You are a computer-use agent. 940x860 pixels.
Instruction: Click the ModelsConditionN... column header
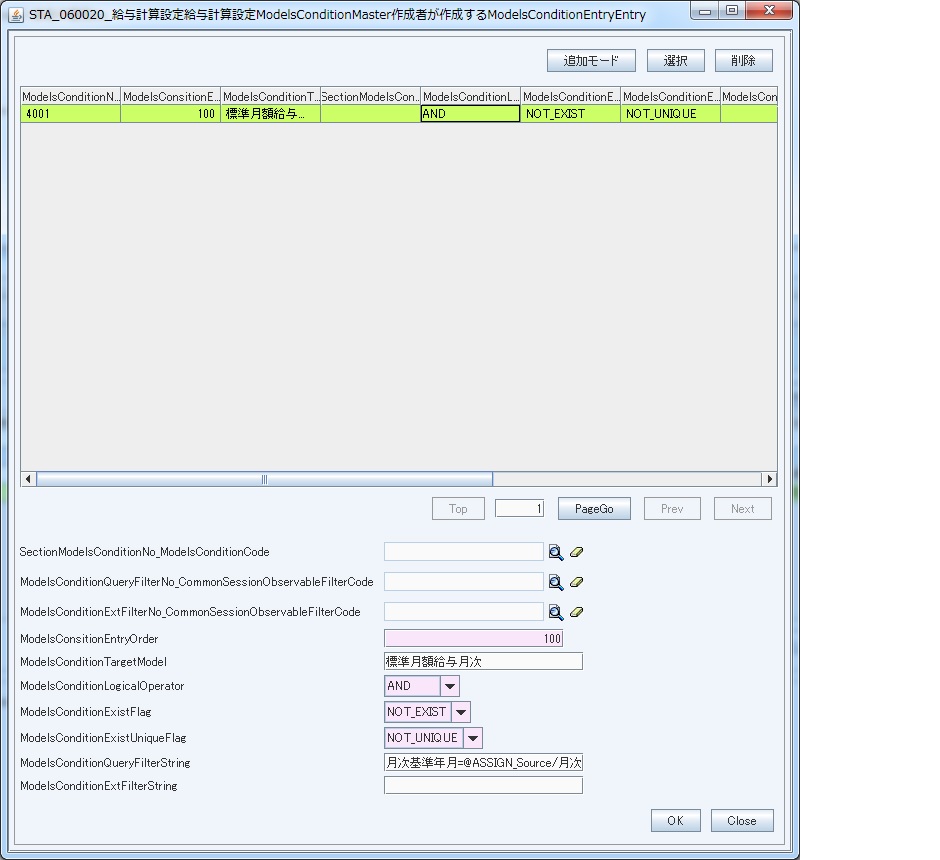(71, 96)
